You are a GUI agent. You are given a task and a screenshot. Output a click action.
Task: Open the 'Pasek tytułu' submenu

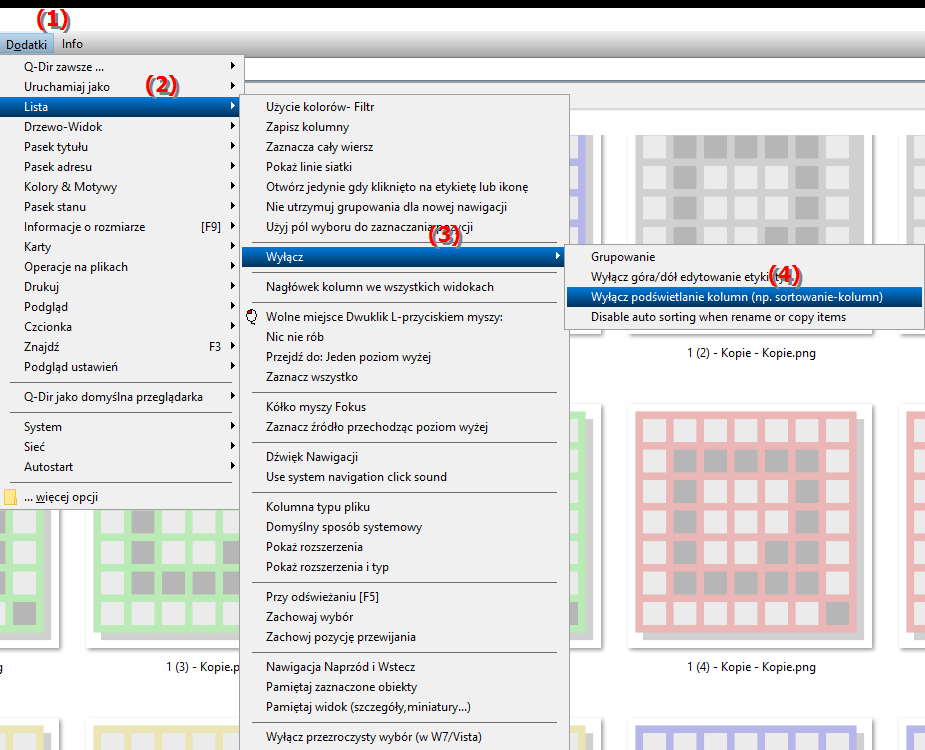pos(119,147)
